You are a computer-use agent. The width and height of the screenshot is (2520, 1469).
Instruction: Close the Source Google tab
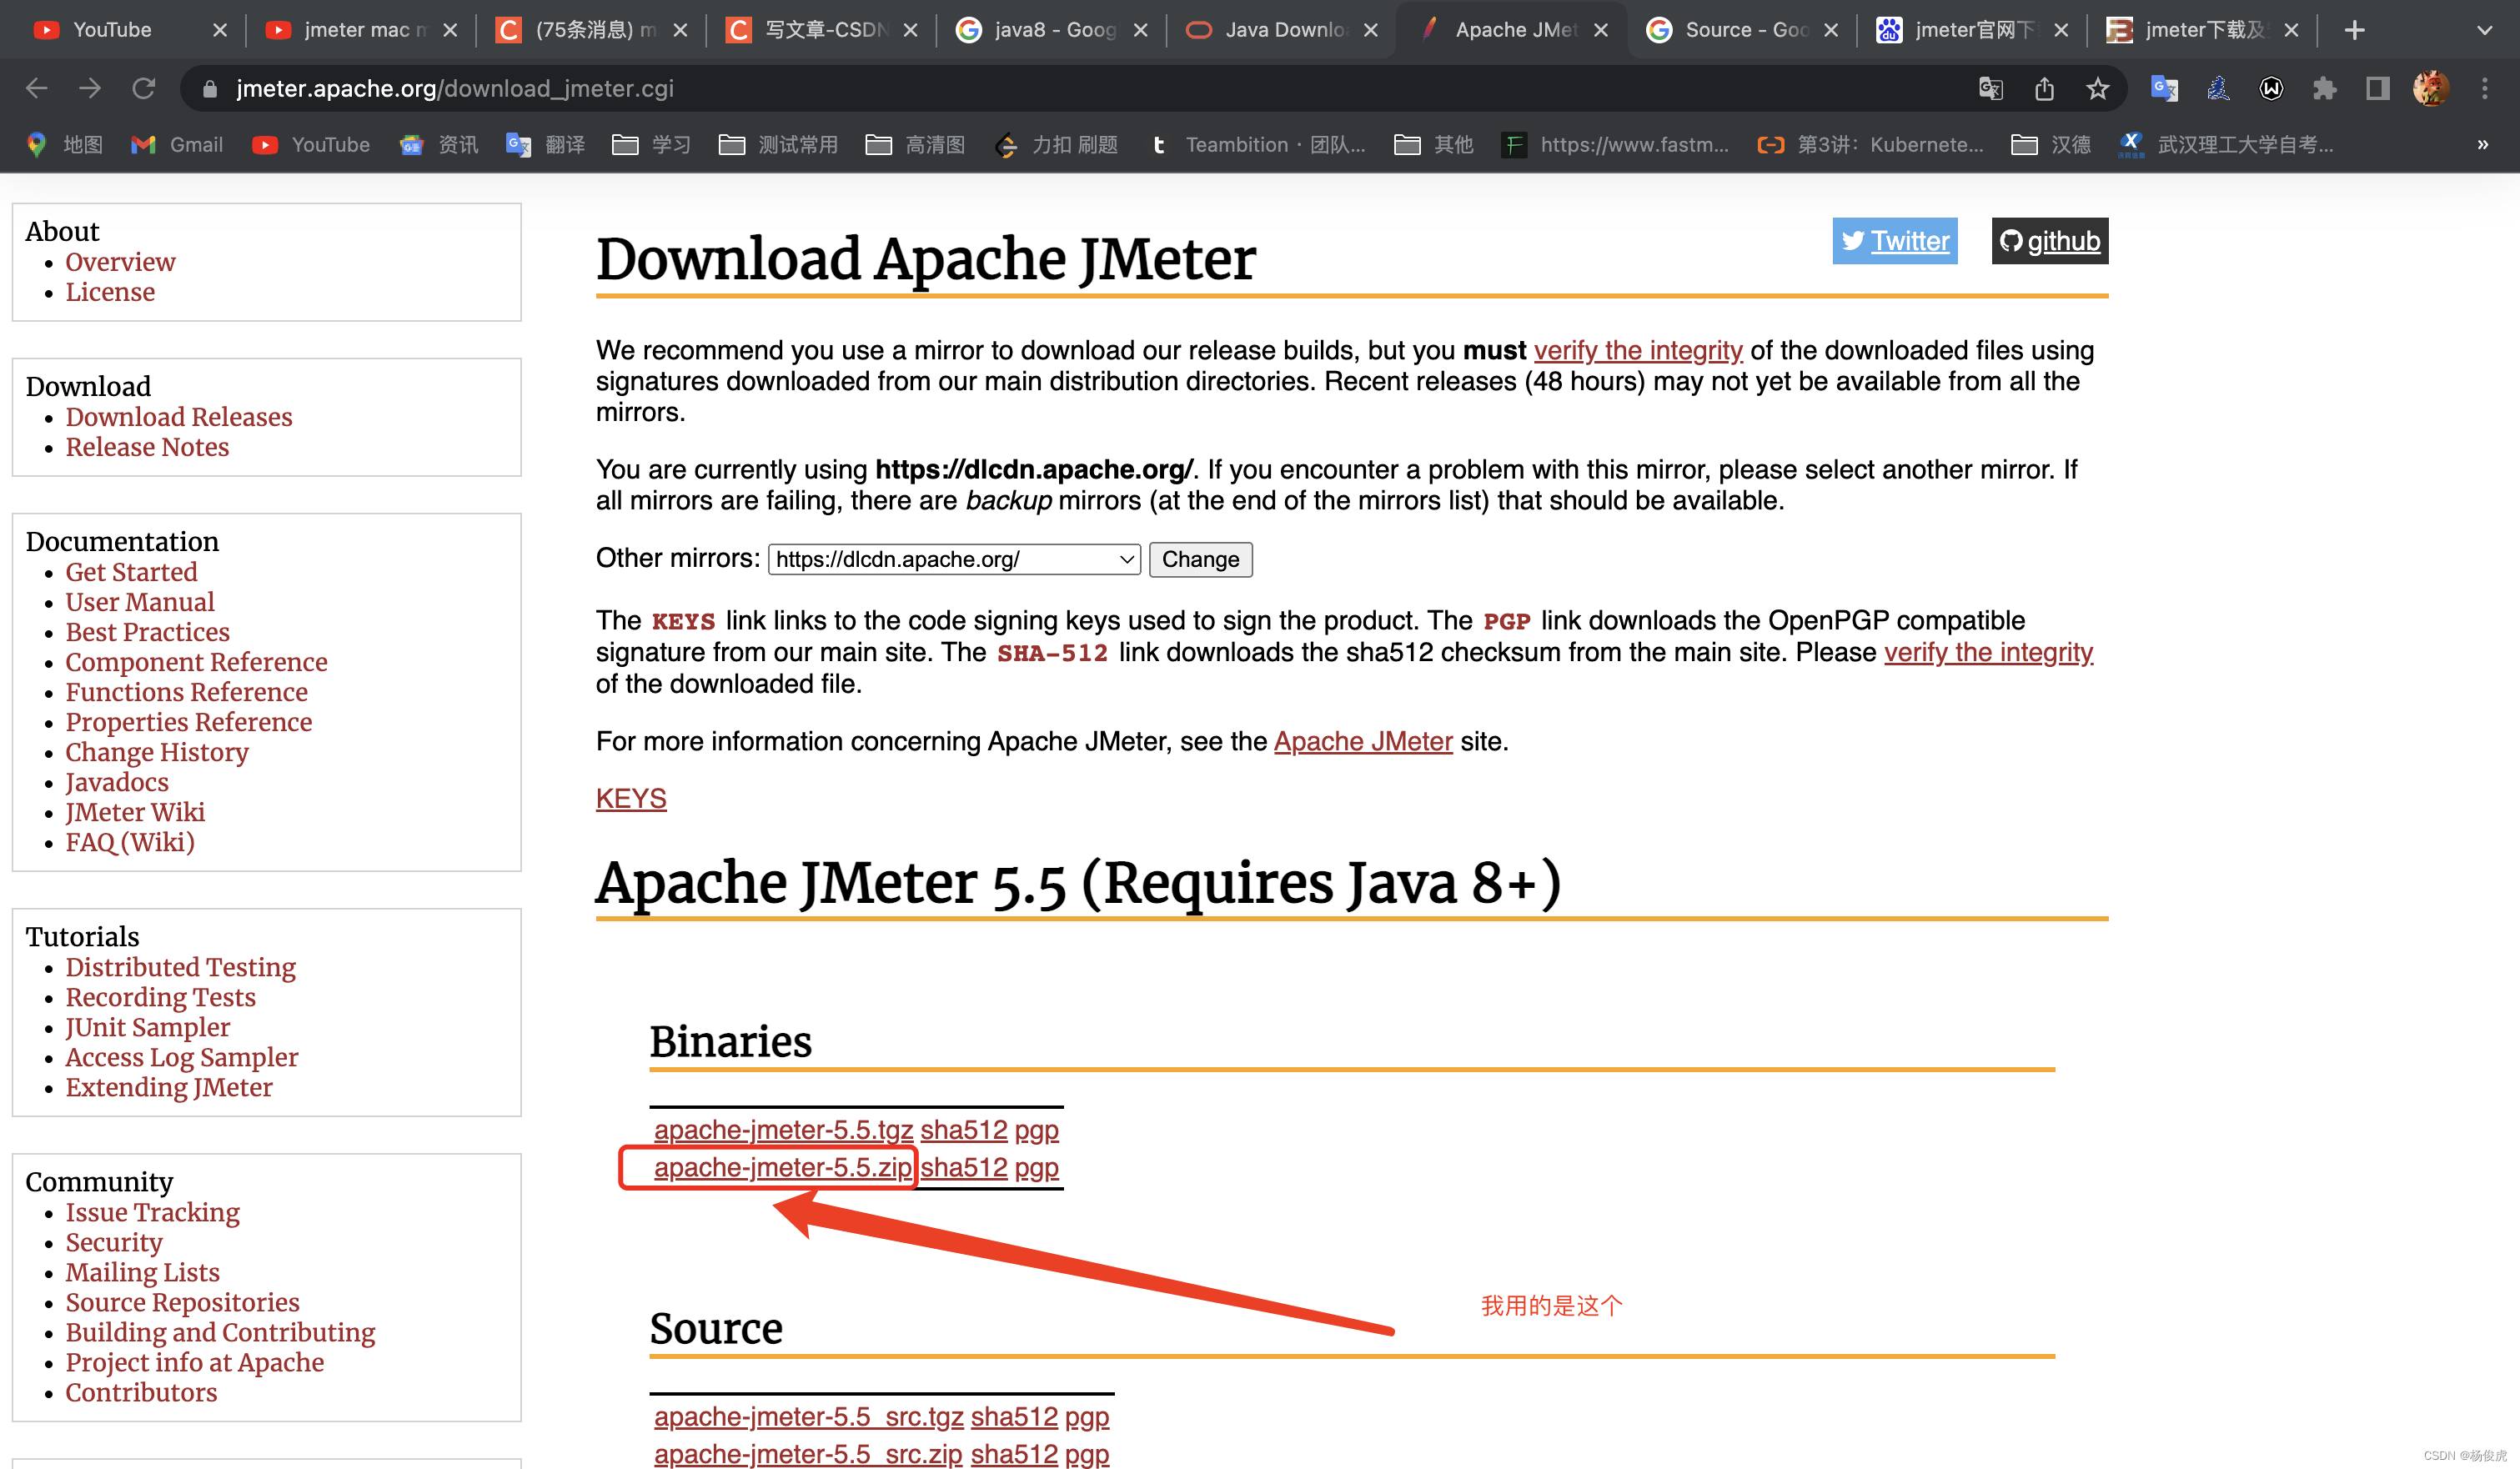point(1831,30)
